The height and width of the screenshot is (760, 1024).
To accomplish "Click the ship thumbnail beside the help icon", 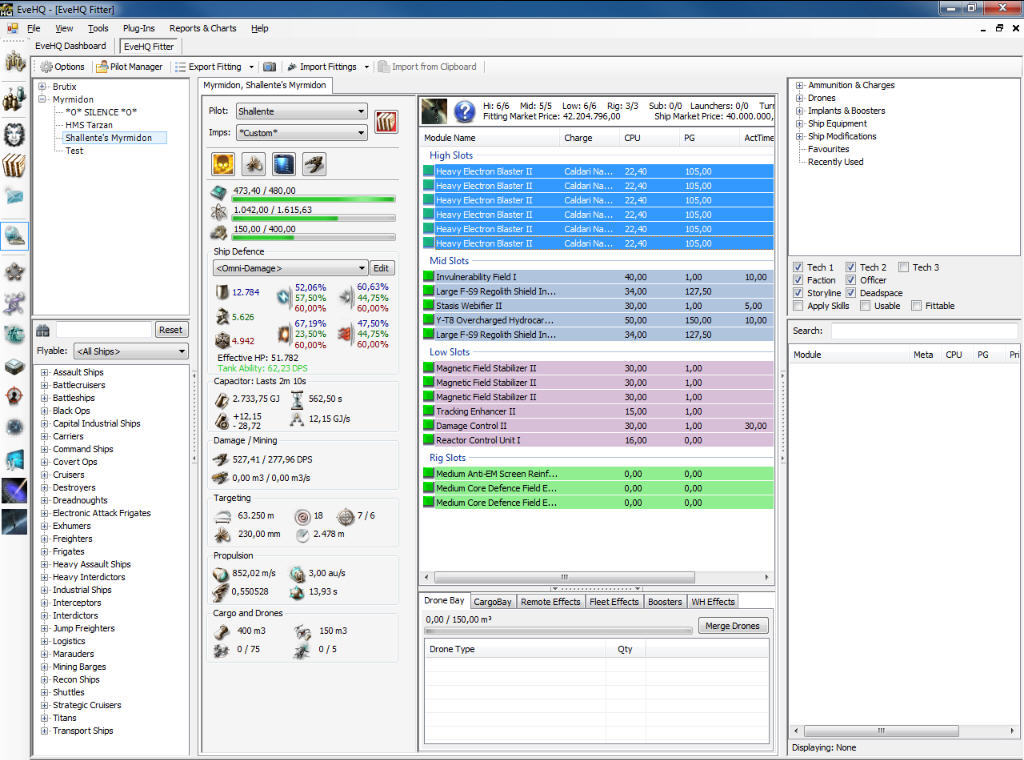I will pyautogui.click(x=434, y=111).
